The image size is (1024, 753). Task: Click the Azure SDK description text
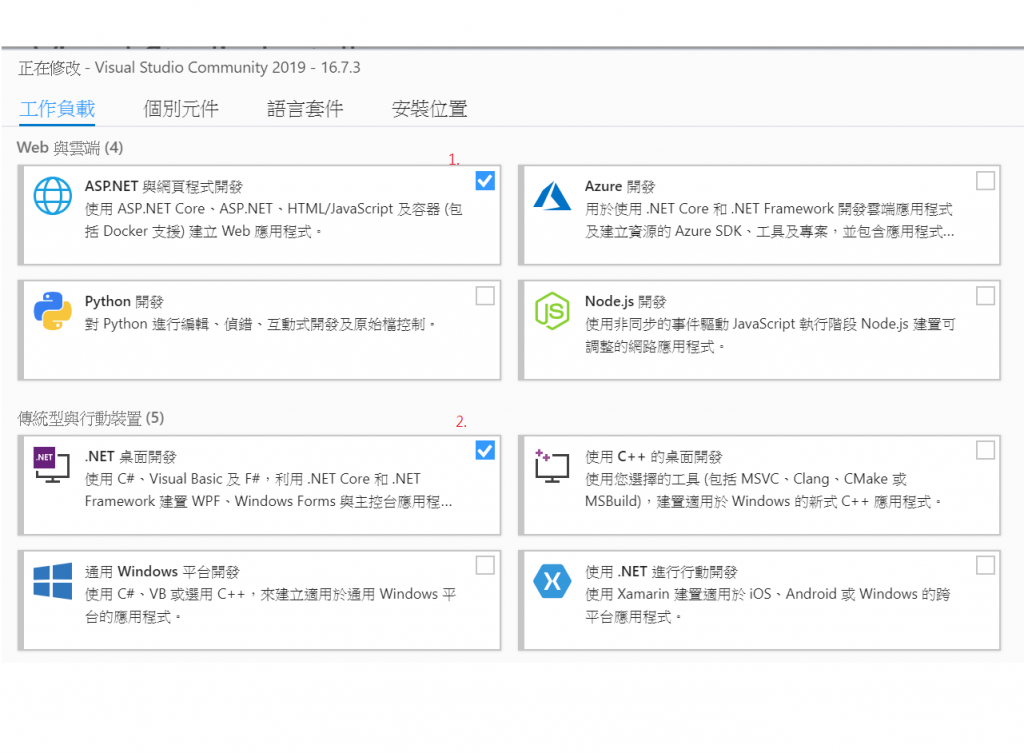[769, 220]
